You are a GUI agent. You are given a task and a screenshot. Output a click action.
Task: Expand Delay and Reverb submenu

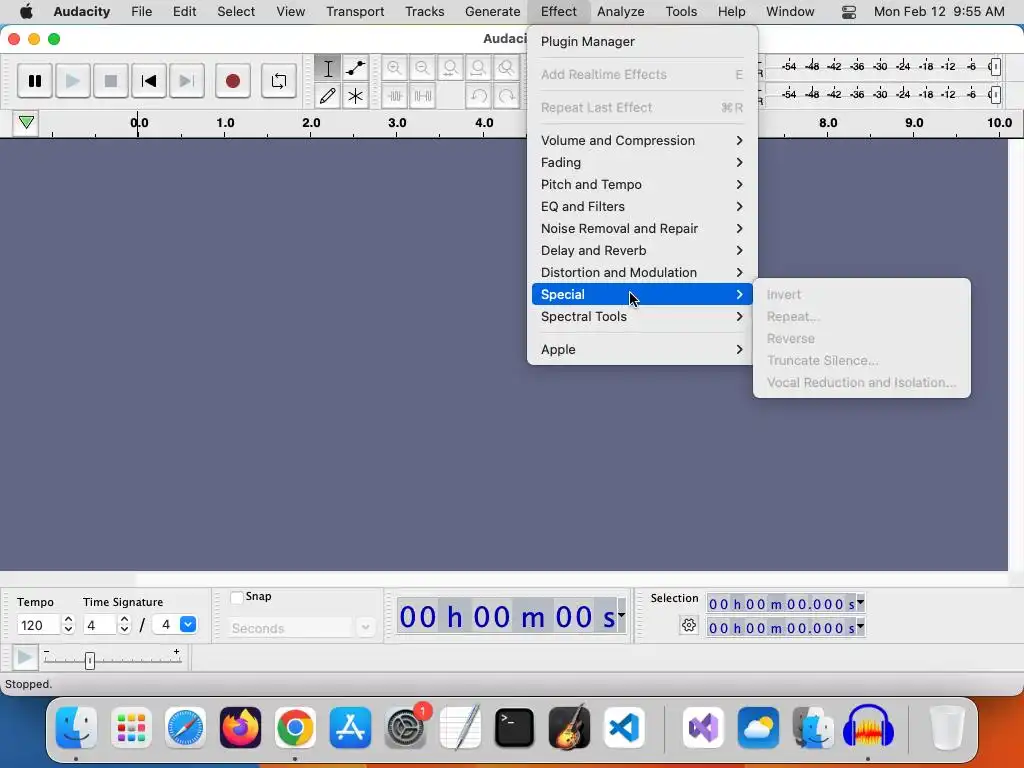point(642,250)
